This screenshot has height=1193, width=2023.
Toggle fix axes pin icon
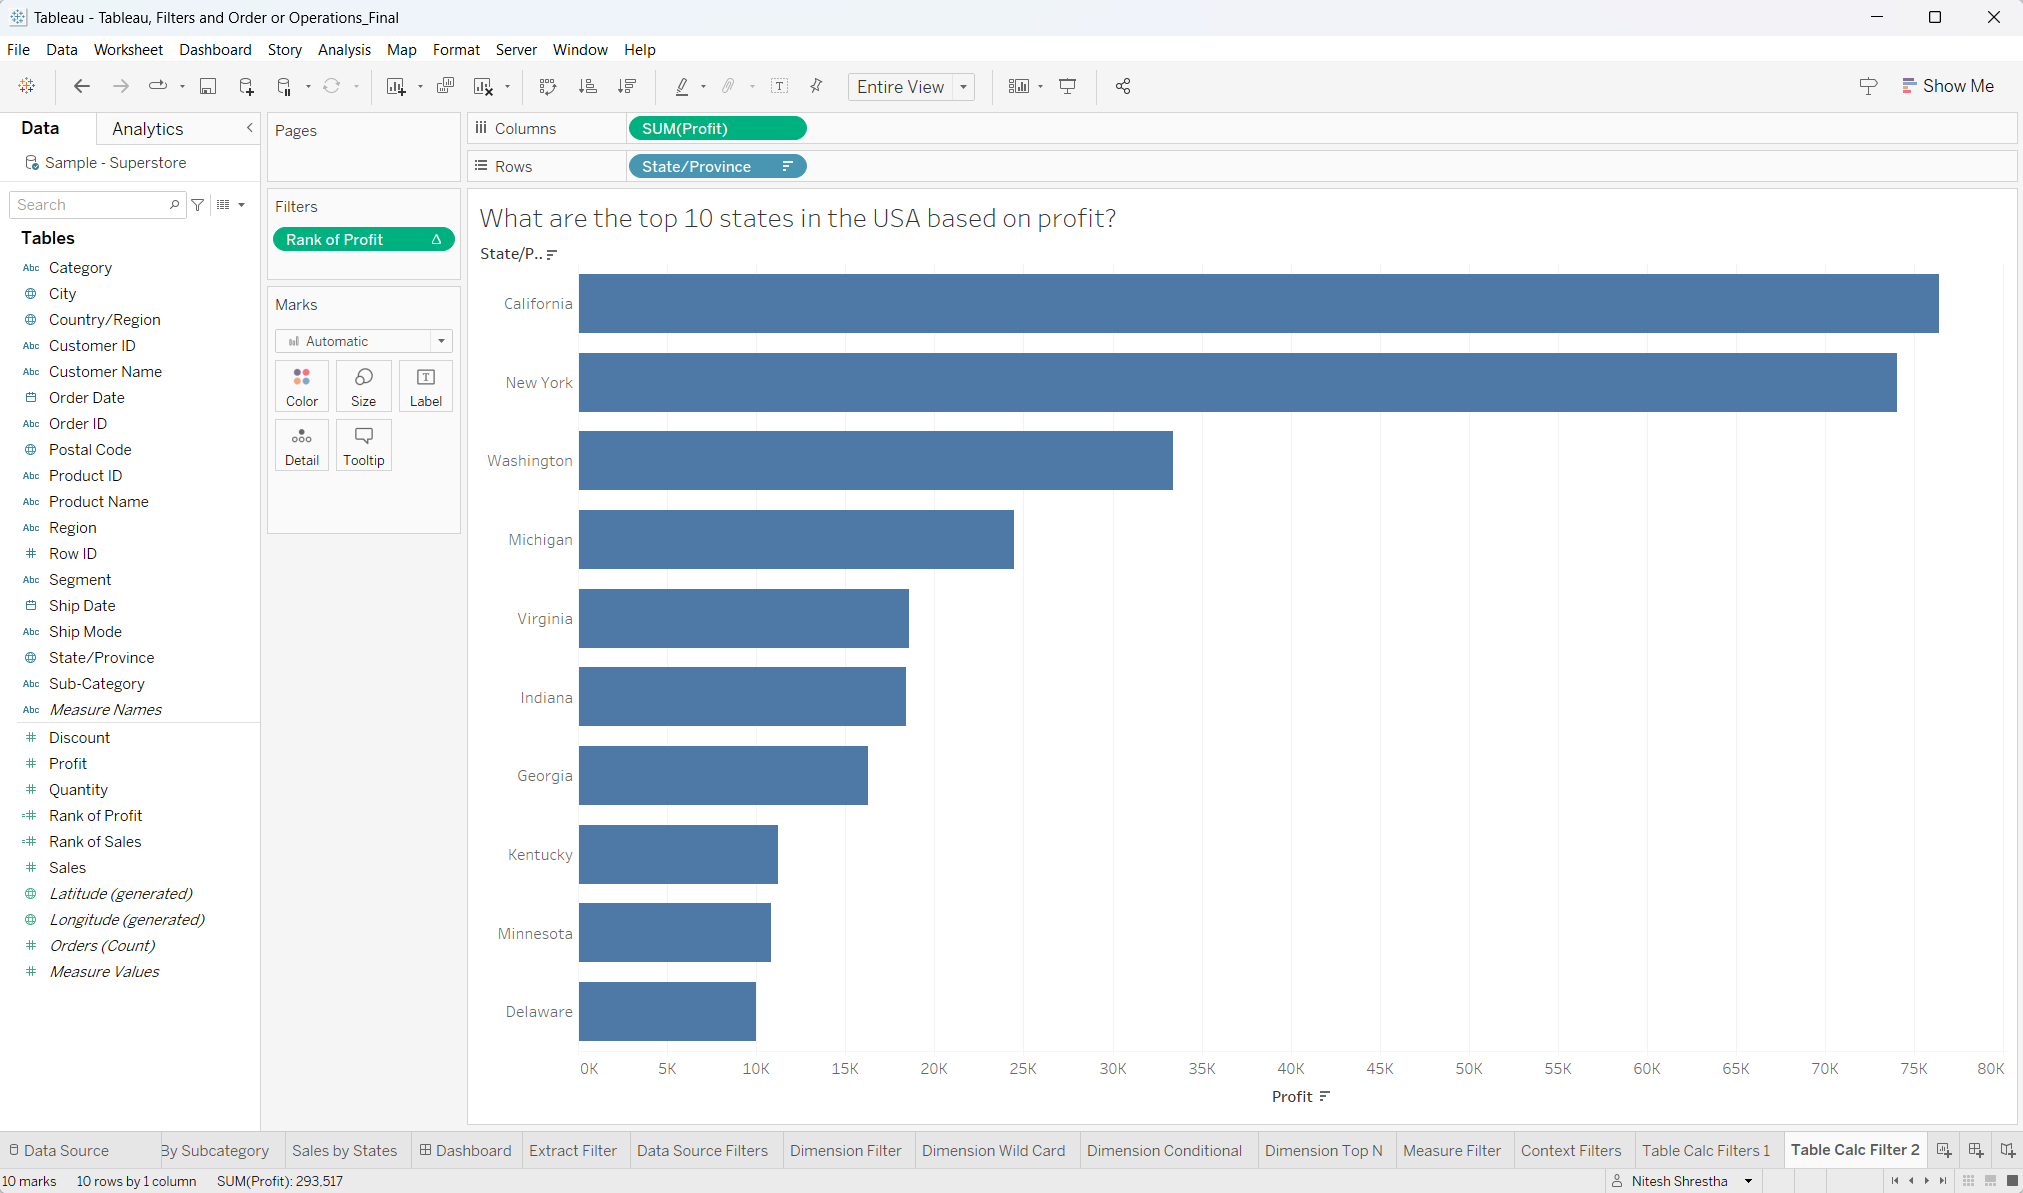pyautogui.click(x=817, y=87)
